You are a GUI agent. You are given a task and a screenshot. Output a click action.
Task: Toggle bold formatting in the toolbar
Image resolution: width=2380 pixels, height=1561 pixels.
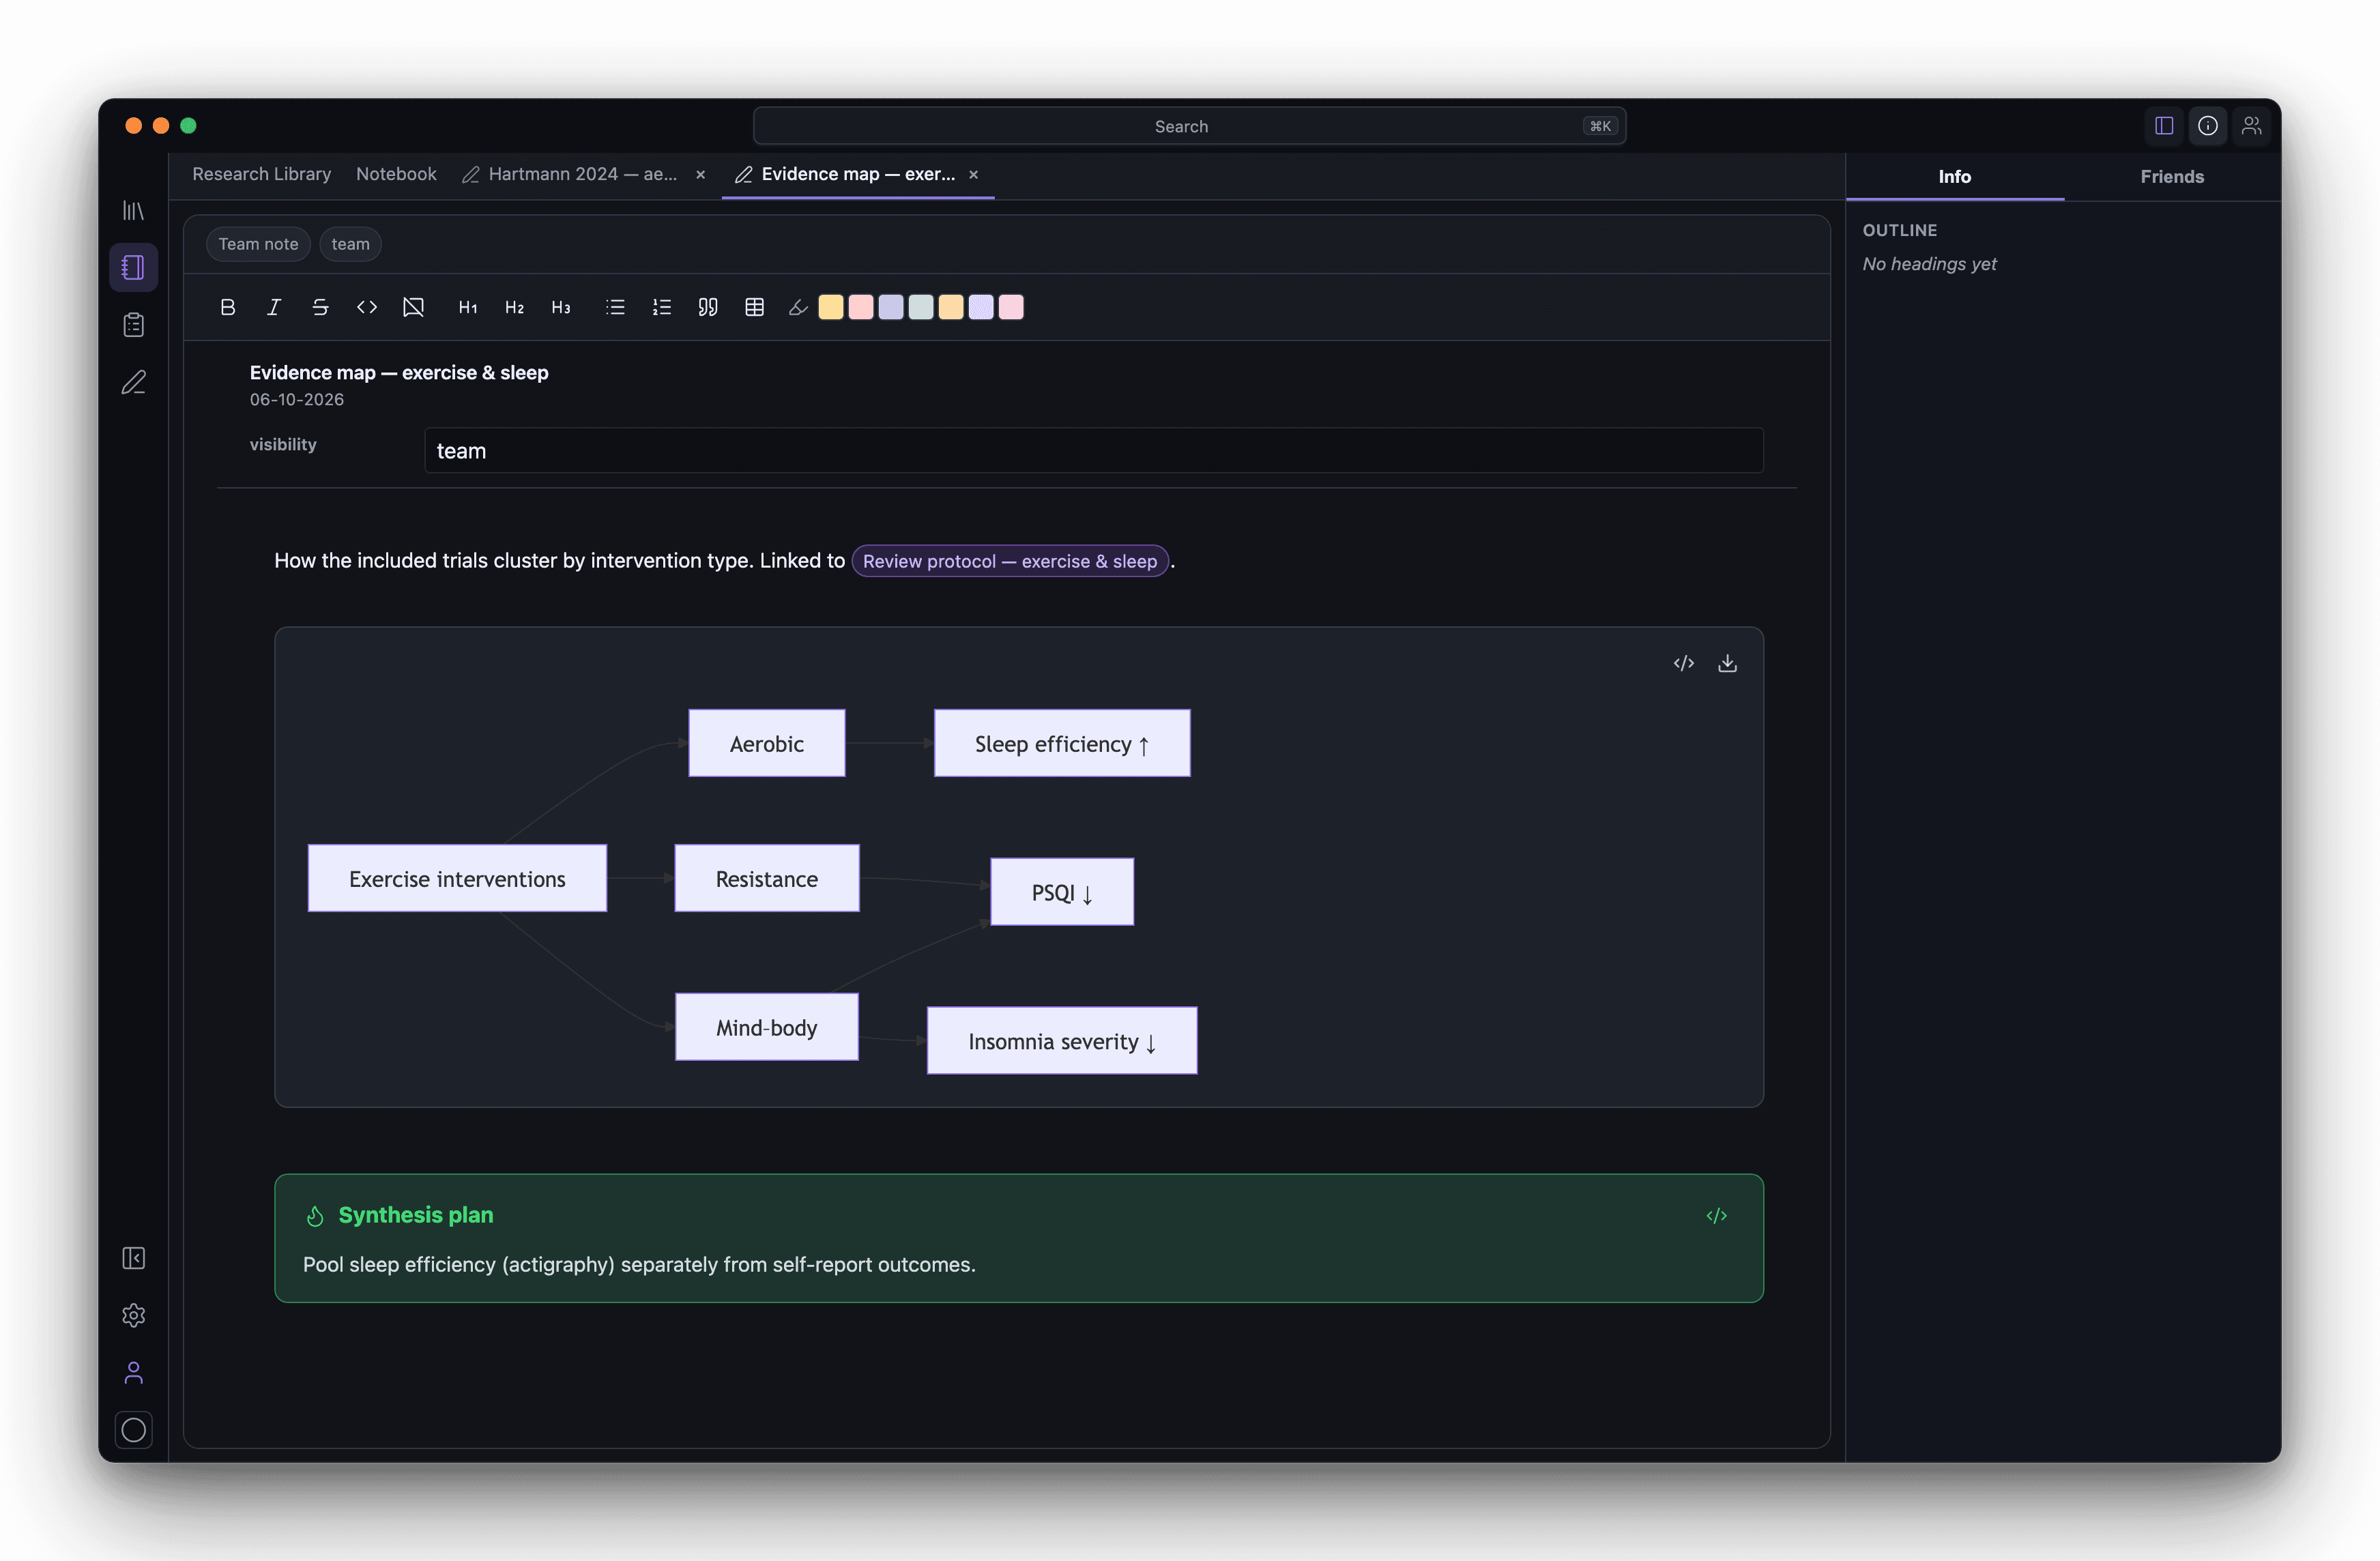228,307
